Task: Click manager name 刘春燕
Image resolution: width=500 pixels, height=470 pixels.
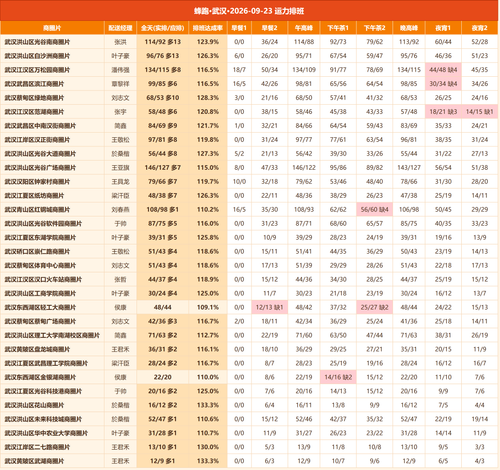Action: point(120,210)
